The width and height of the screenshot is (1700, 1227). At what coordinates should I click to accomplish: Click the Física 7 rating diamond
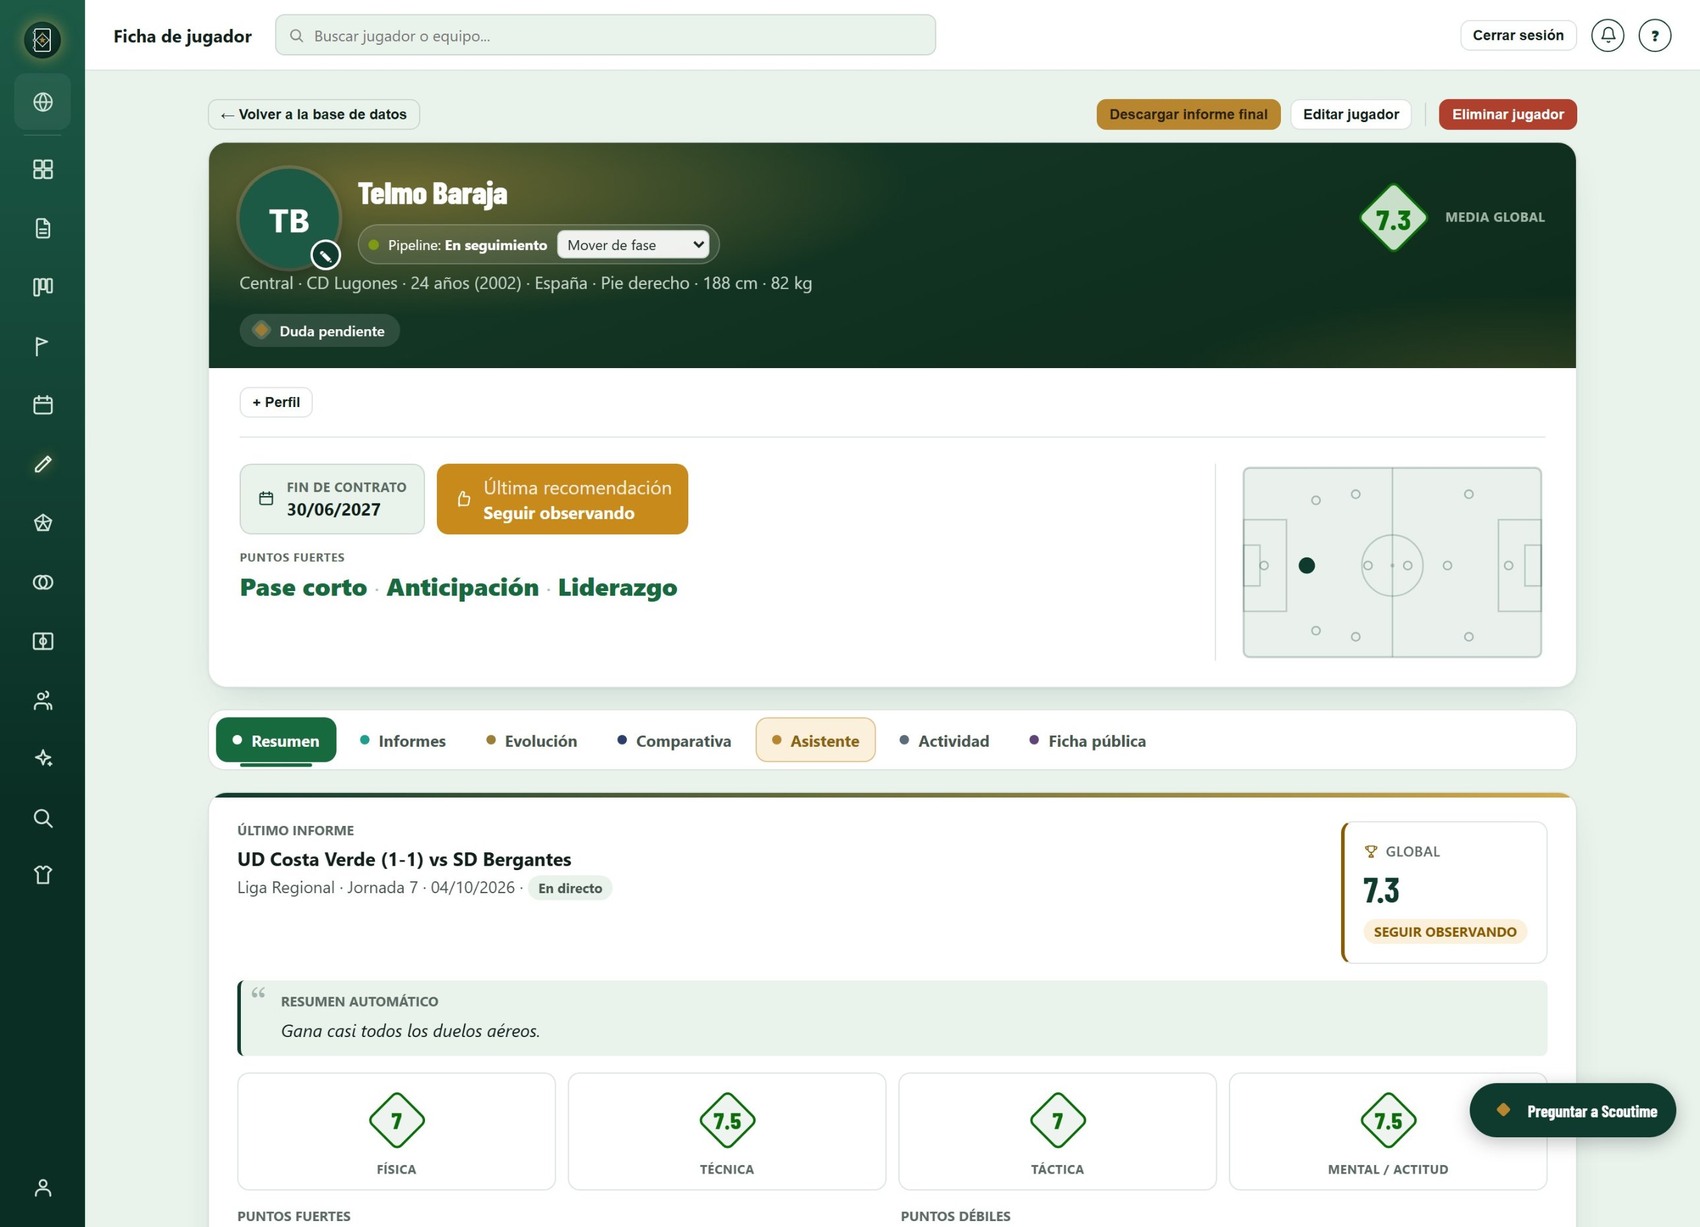[396, 1120]
